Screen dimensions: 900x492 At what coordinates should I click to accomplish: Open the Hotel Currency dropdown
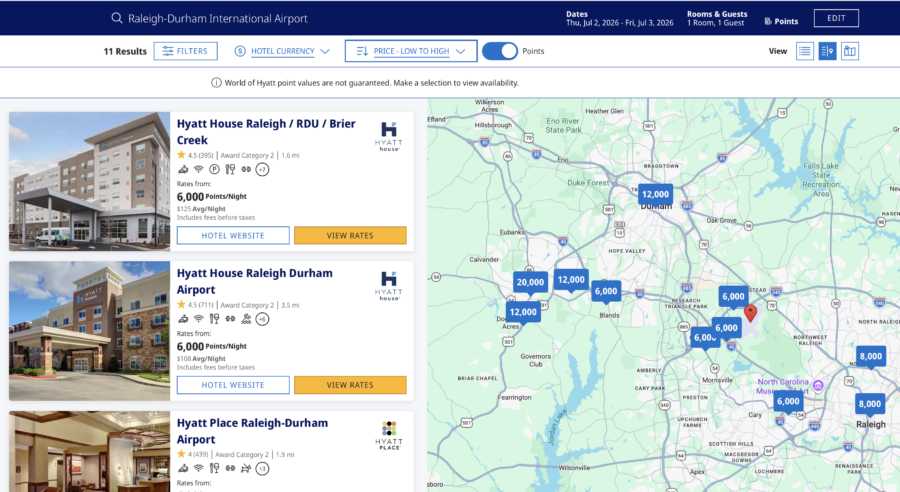coord(282,51)
